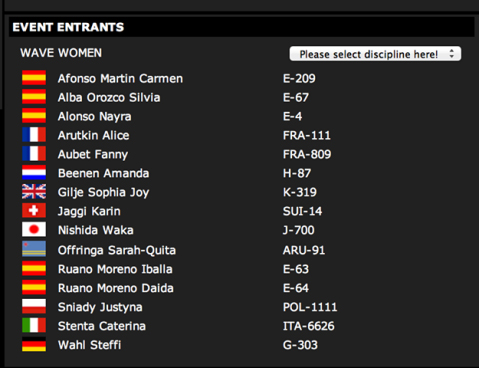The width and height of the screenshot is (479, 368).
Task: Click Swiss flag beside Jaggi Karin
Action: (34, 211)
